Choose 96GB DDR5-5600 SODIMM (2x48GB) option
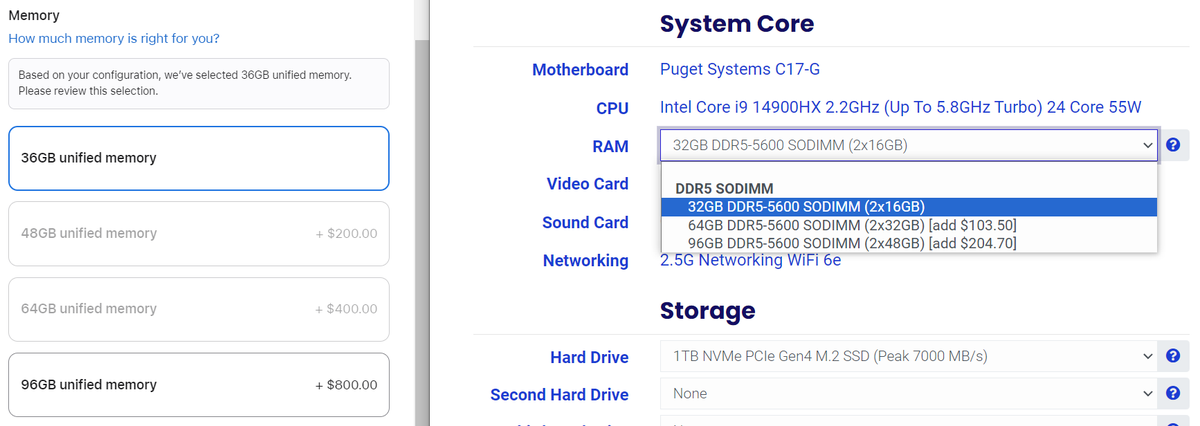 click(909, 243)
